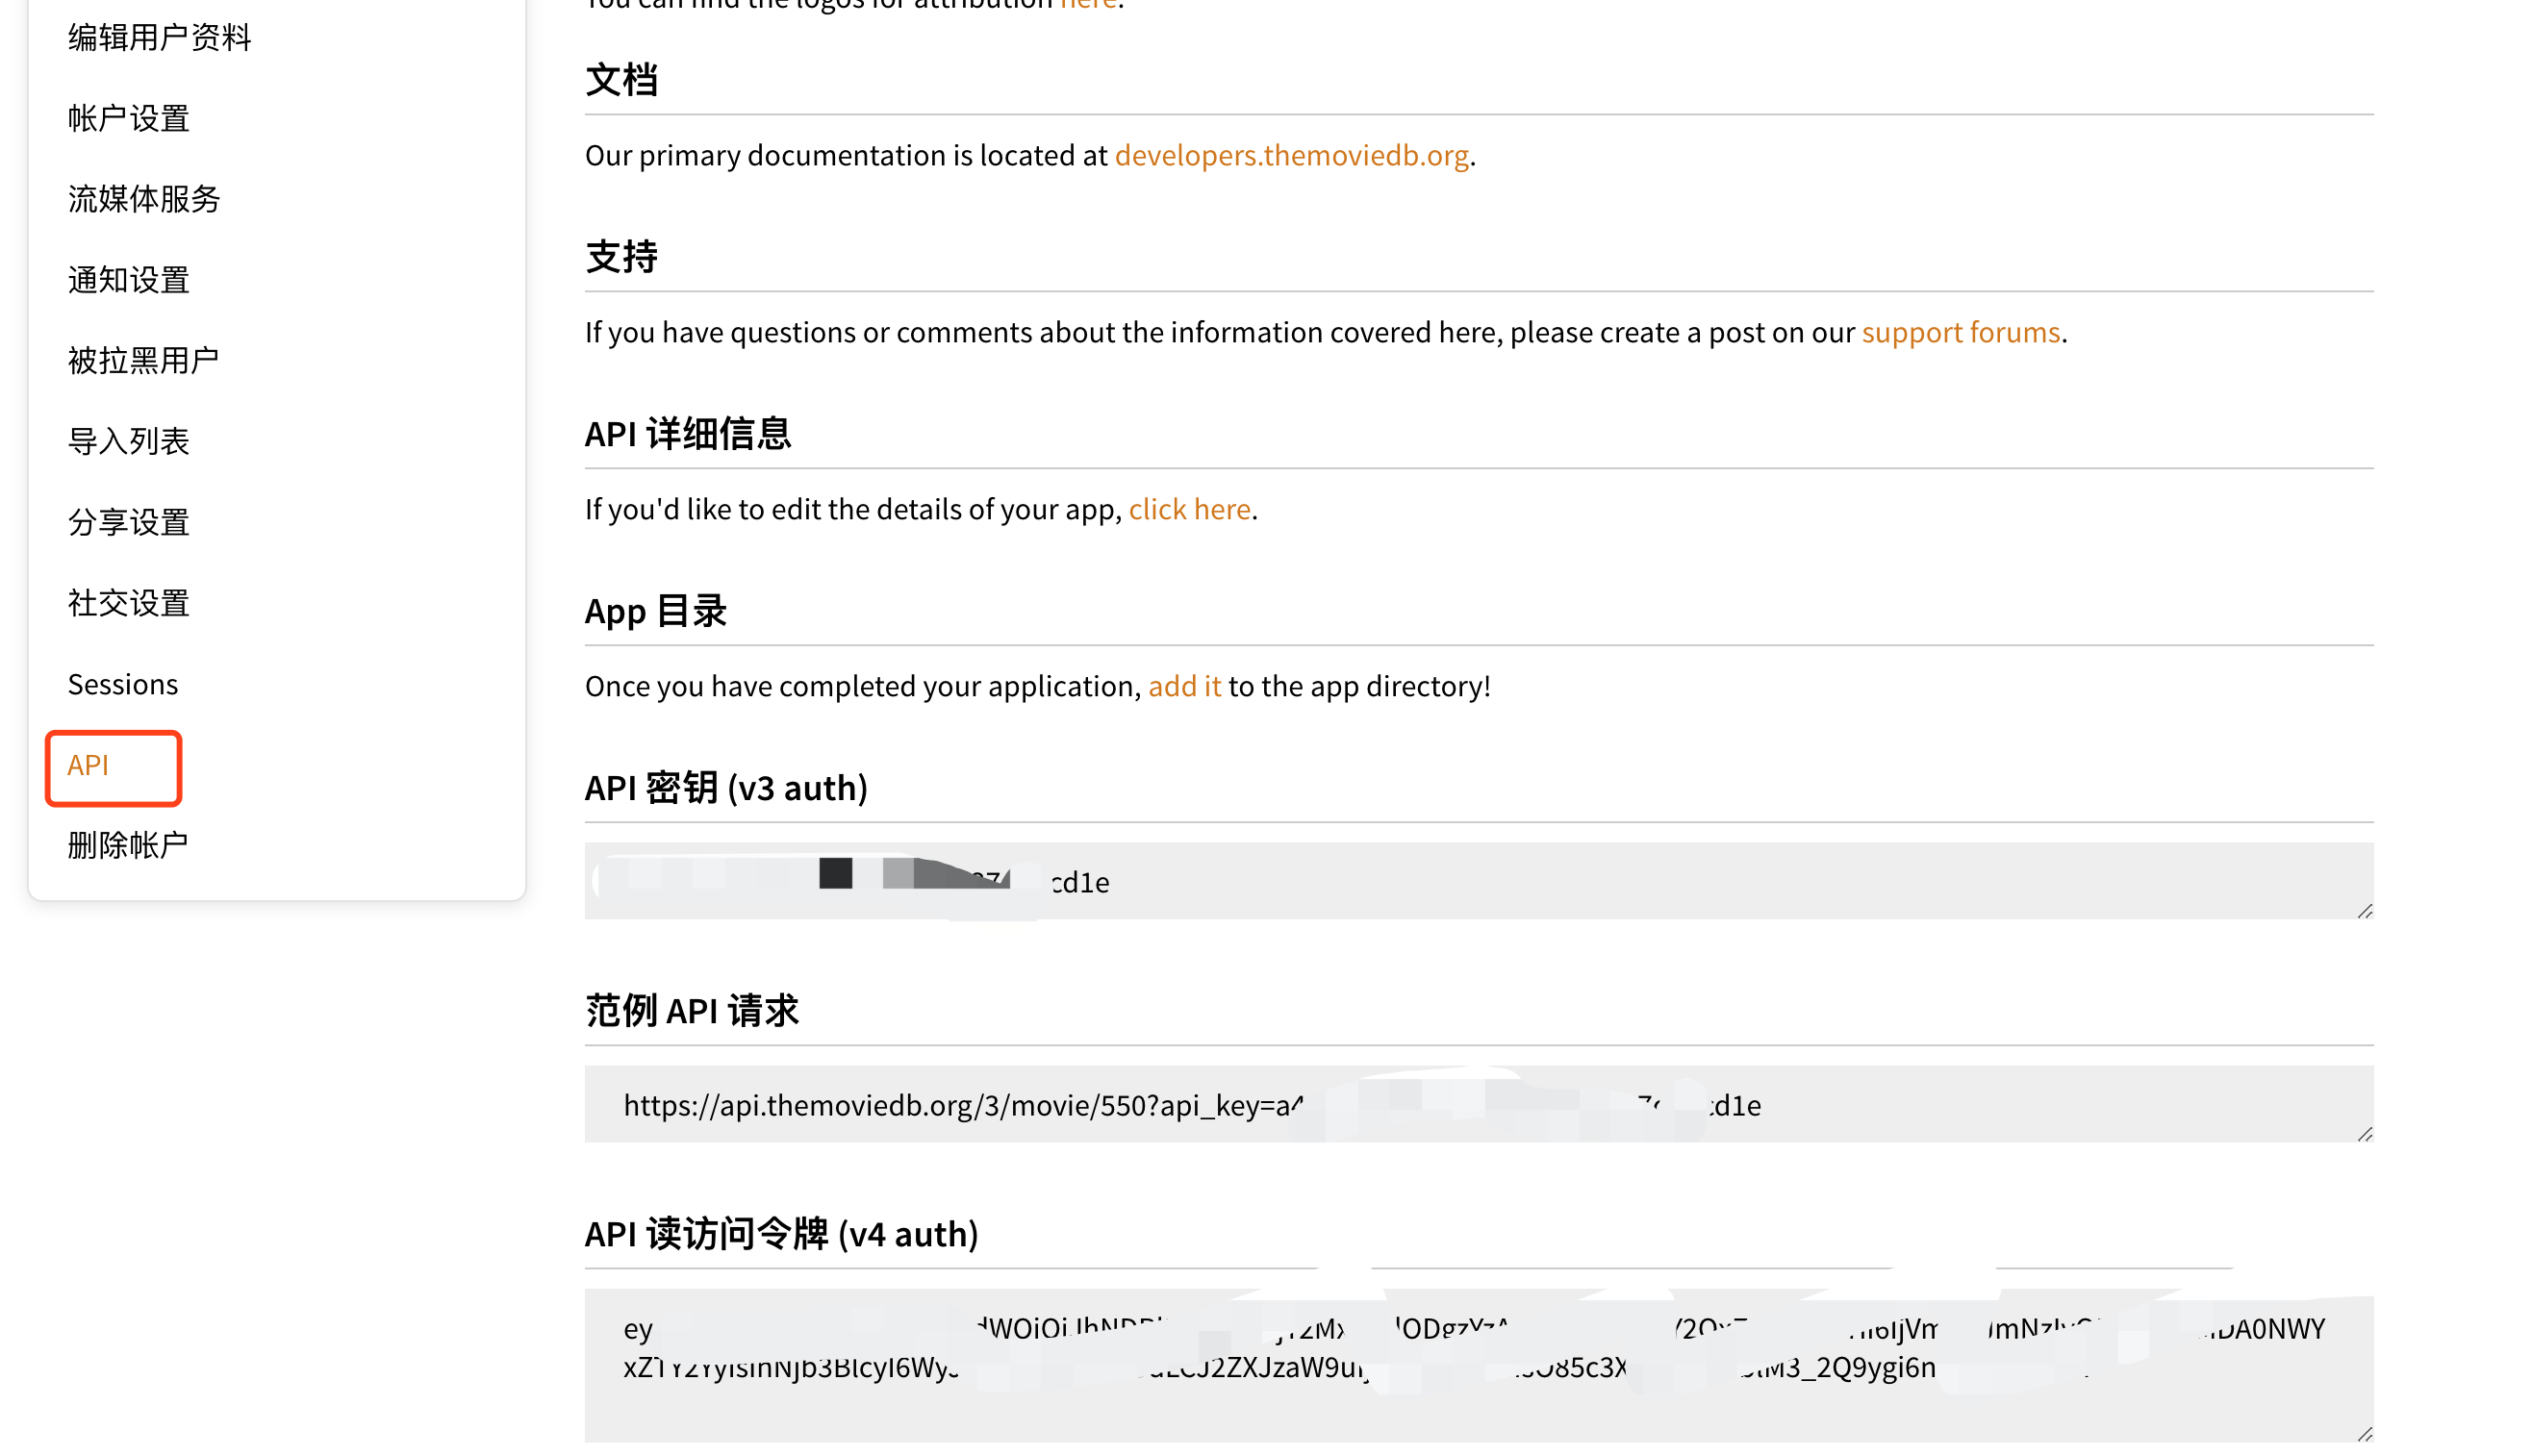Click the 'here' attribution logos link
Image resolution: width=2532 pixels, height=1456 pixels.
coord(1087,5)
